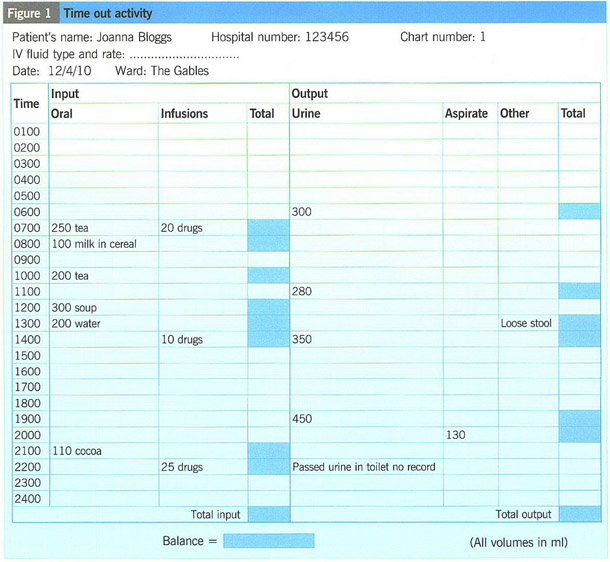Click the Aspirate column header
Viewport: 610px width, 562px height.
pos(466,114)
